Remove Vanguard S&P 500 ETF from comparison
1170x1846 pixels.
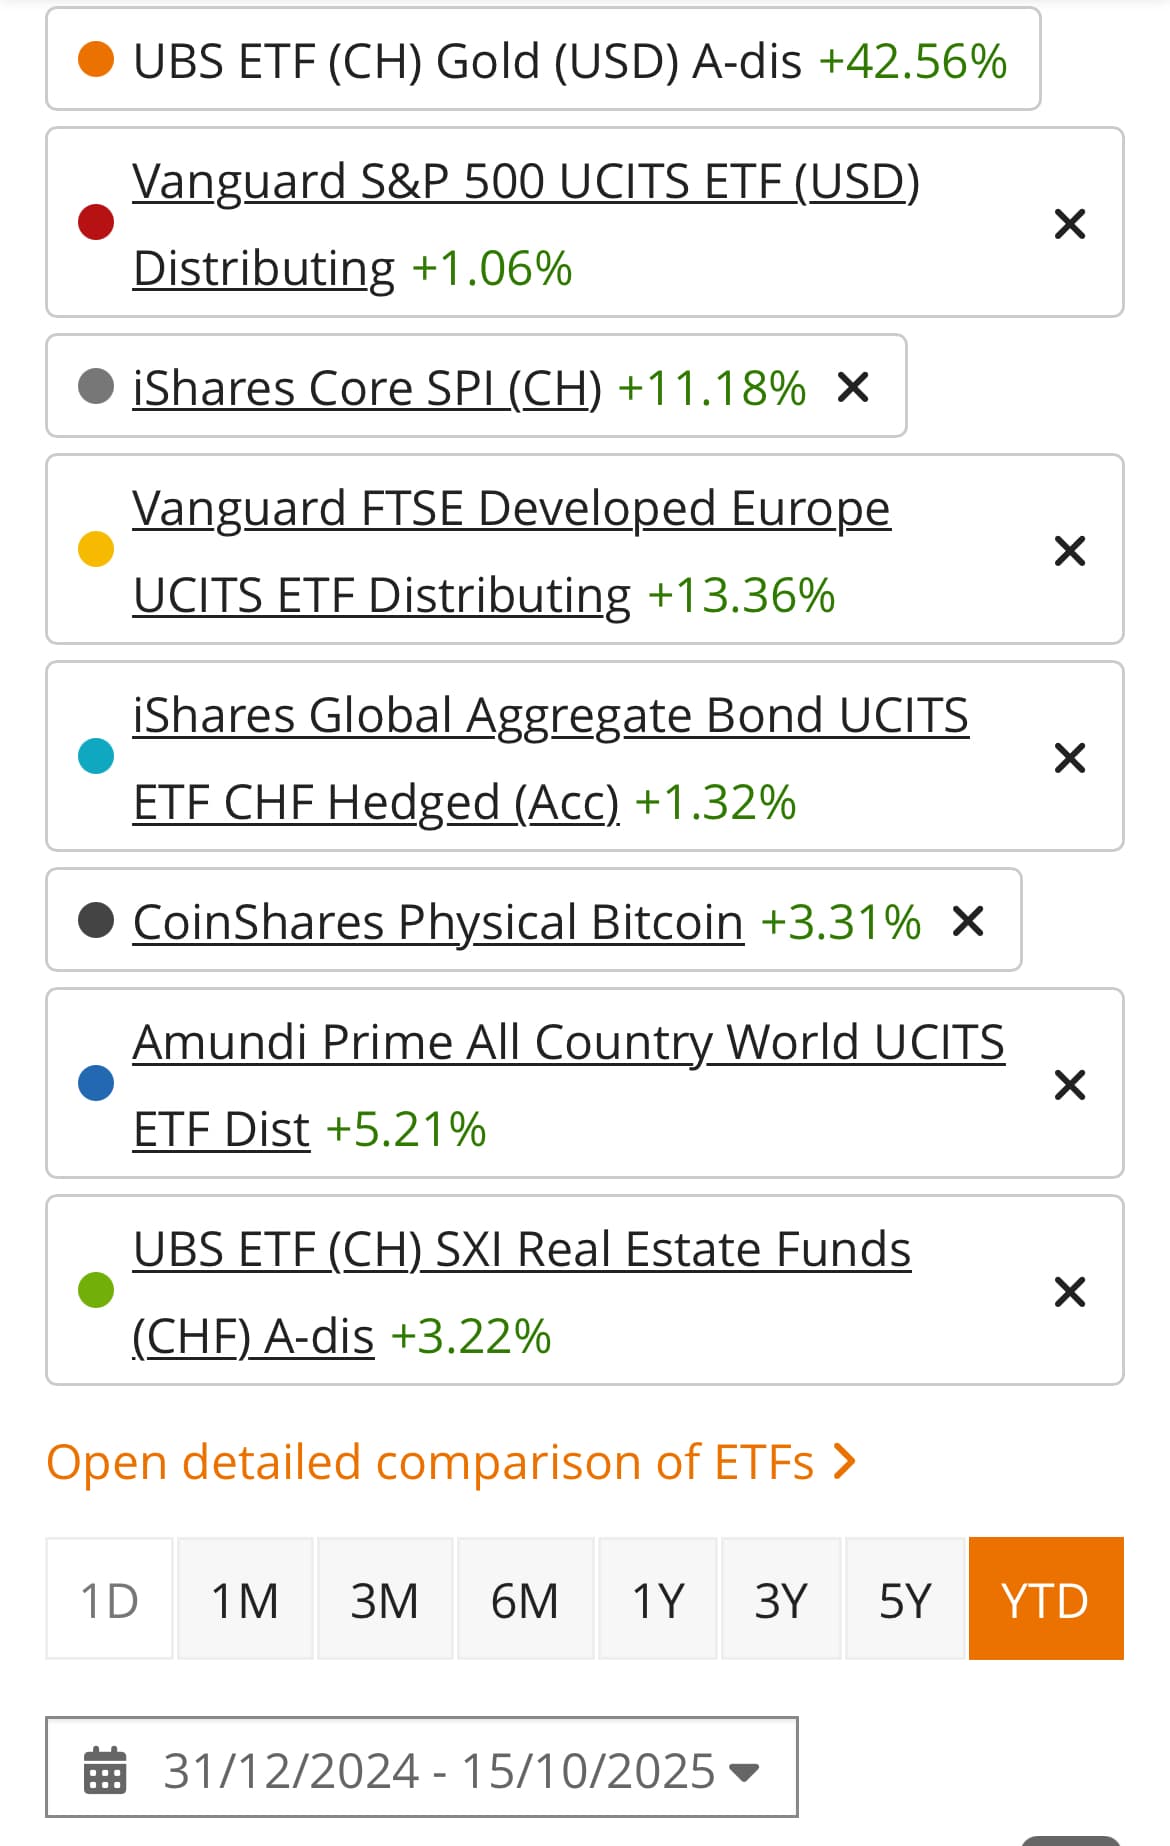[1069, 223]
